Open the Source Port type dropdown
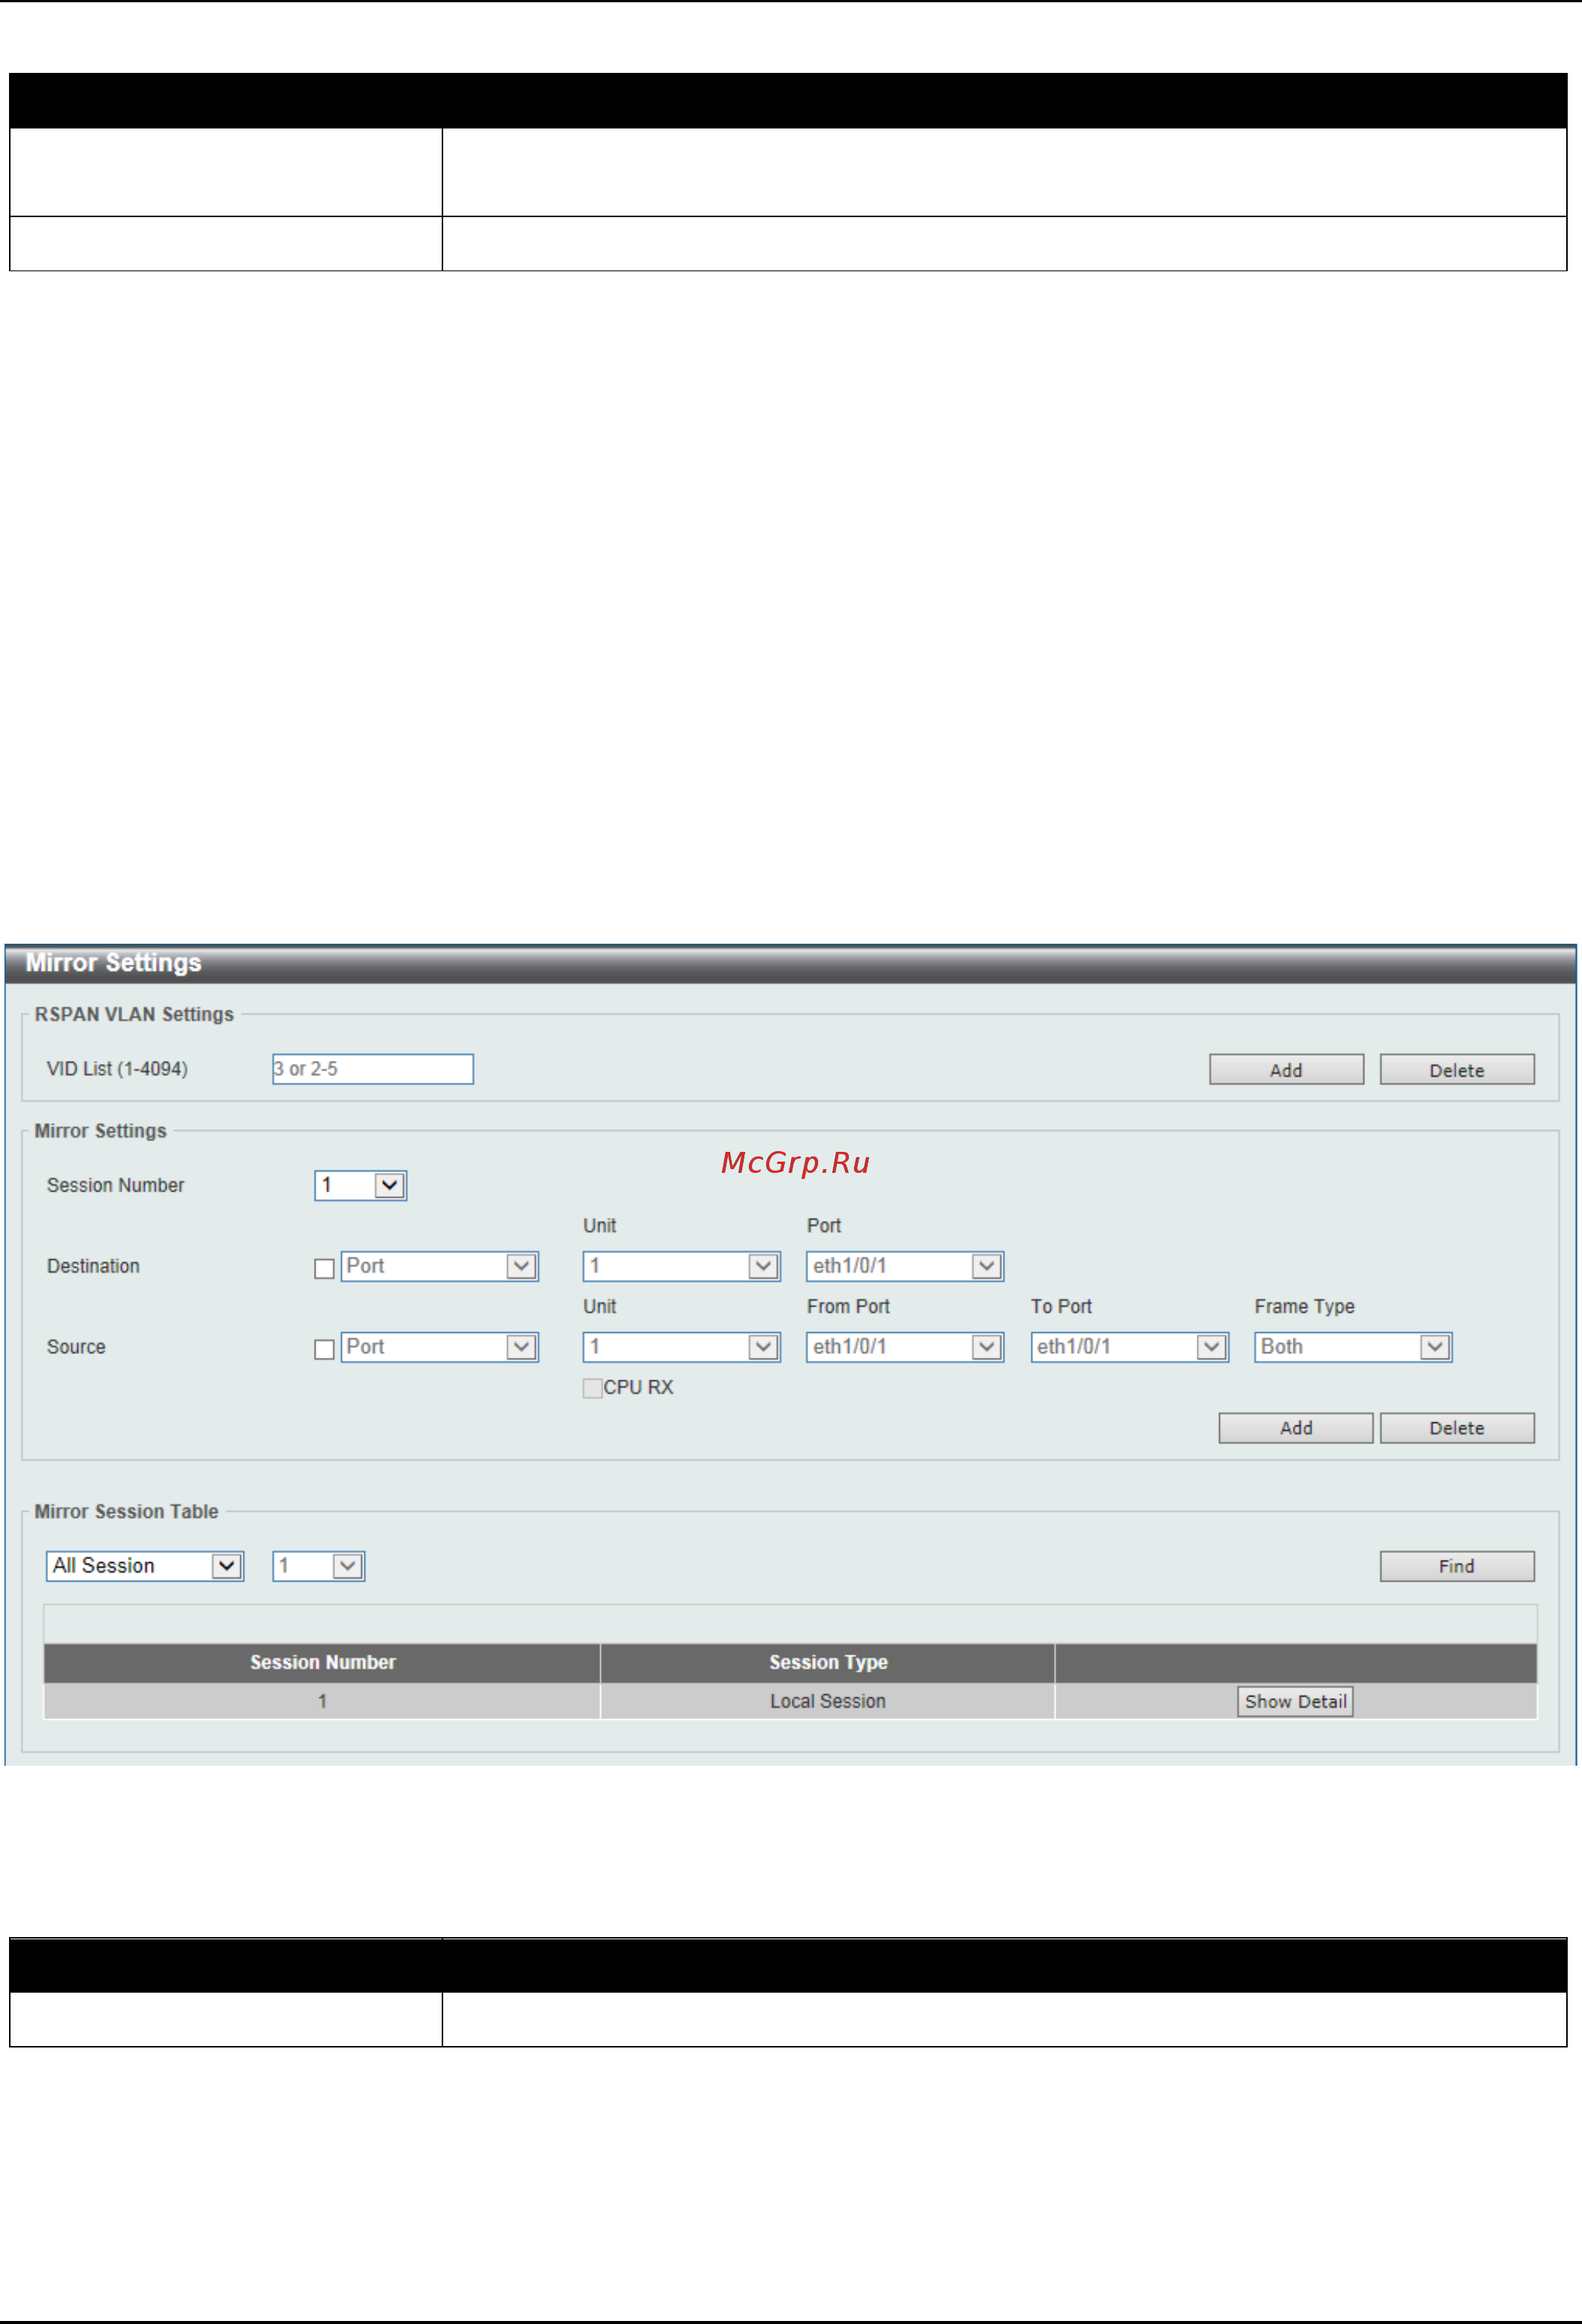The width and height of the screenshot is (1582, 2324). [x=439, y=1347]
